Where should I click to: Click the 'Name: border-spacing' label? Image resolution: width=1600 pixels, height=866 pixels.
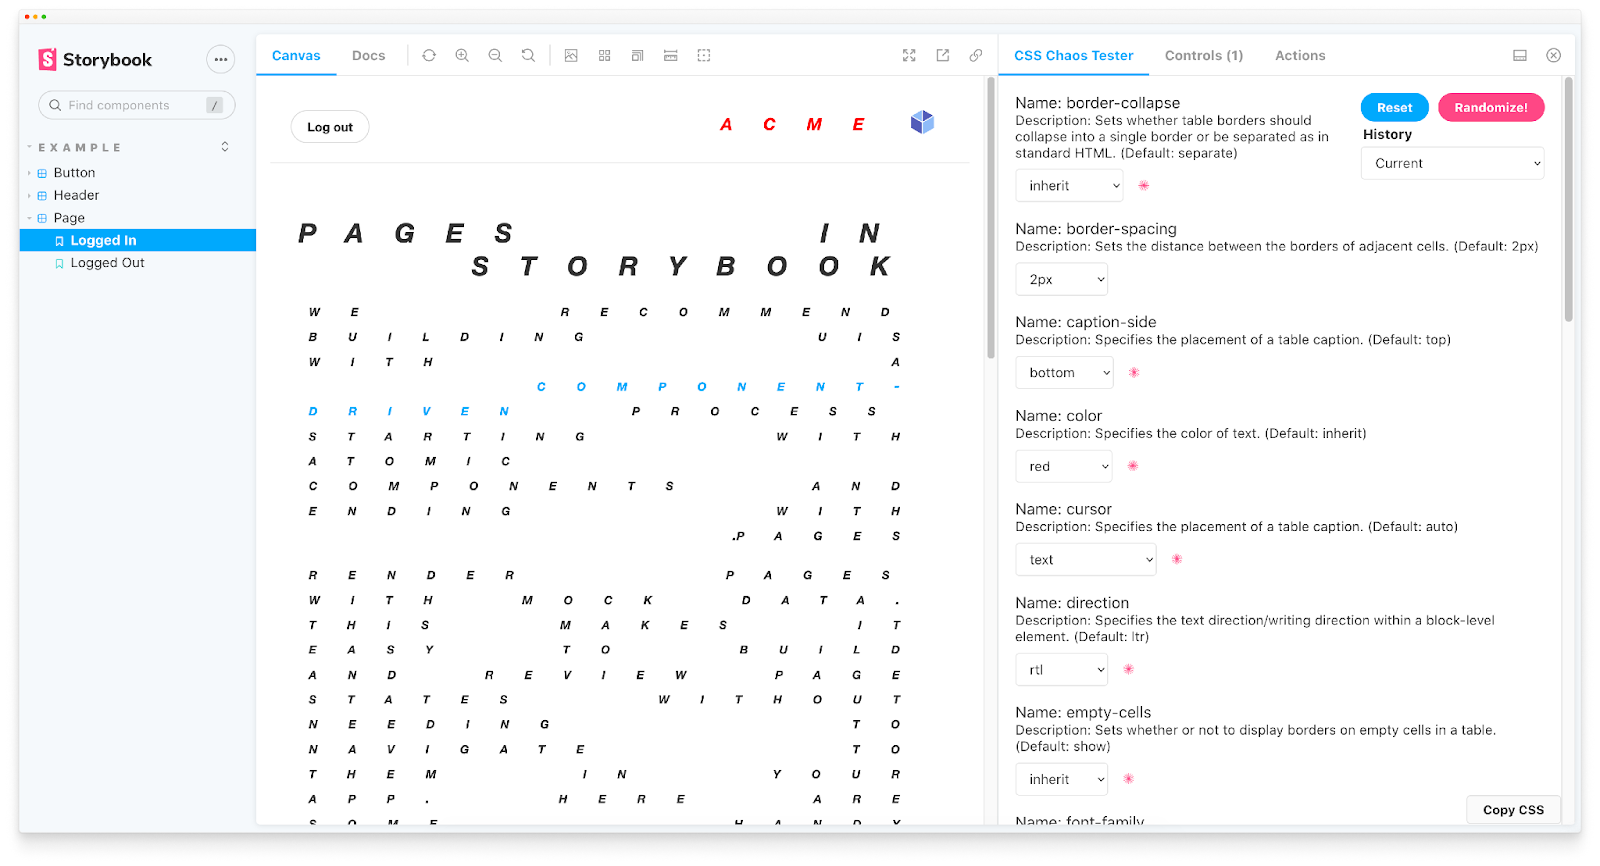[1096, 229]
